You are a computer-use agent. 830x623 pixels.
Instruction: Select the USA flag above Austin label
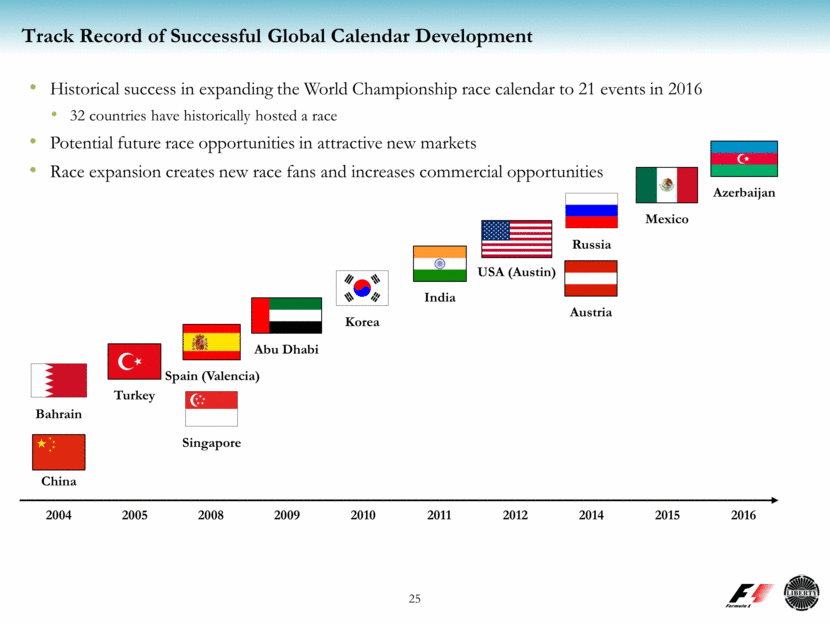(x=516, y=239)
